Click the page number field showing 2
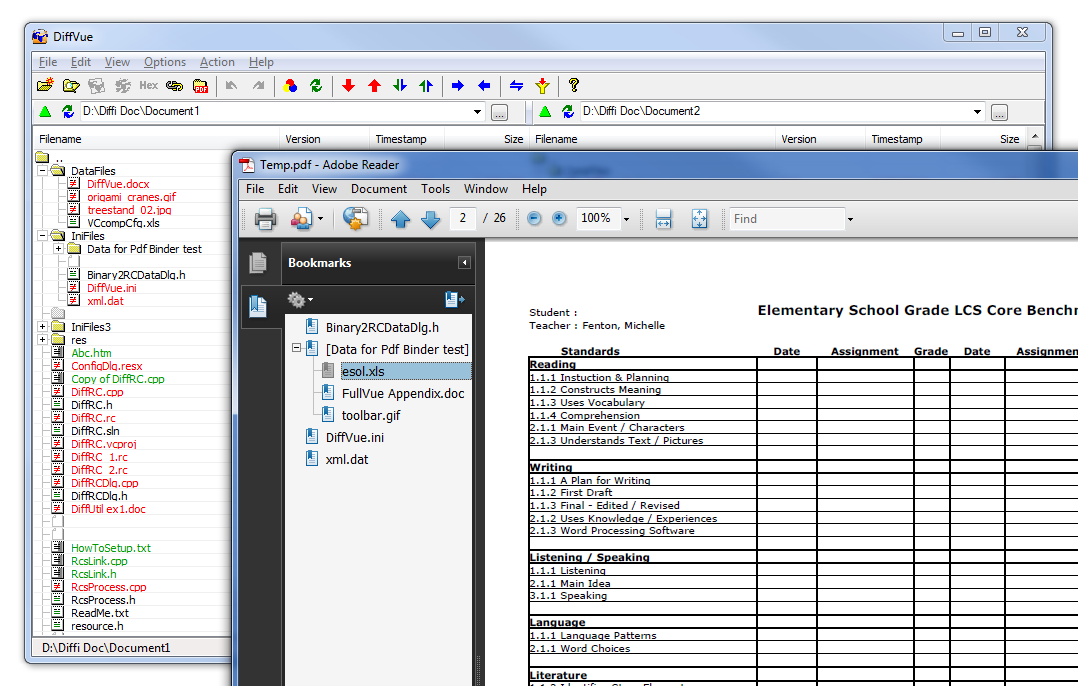The height and width of the screenshot is (686, 1078). tap(463, 219)
